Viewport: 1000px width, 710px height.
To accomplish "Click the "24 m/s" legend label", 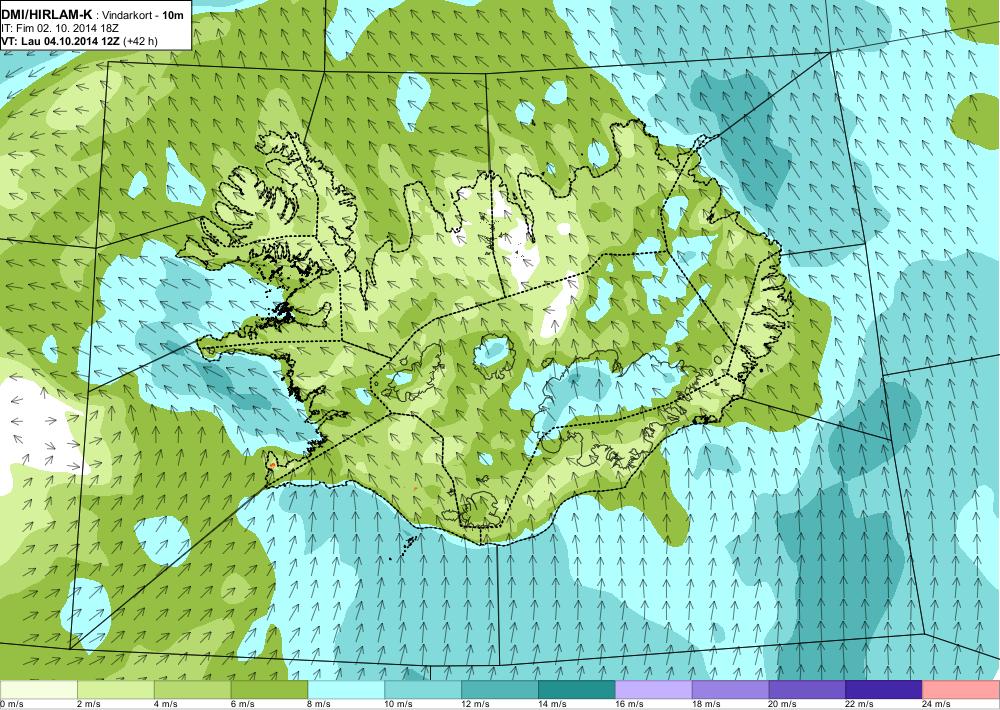I will tap(937, 704).
